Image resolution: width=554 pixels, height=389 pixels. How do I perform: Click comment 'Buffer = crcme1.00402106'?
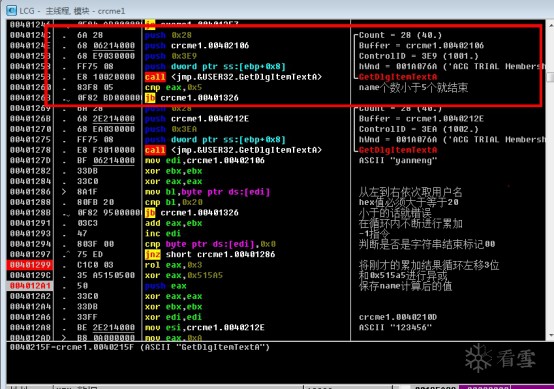422,46
